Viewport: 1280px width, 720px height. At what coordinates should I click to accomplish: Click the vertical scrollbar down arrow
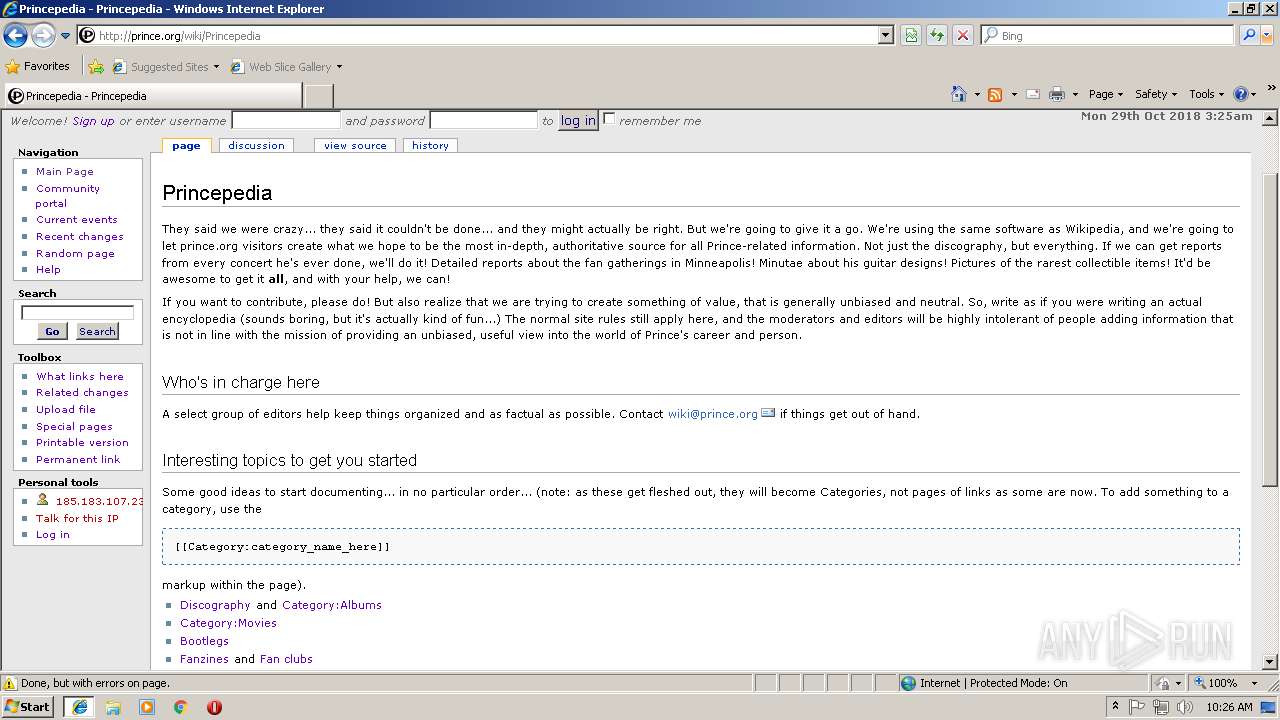1270,661
